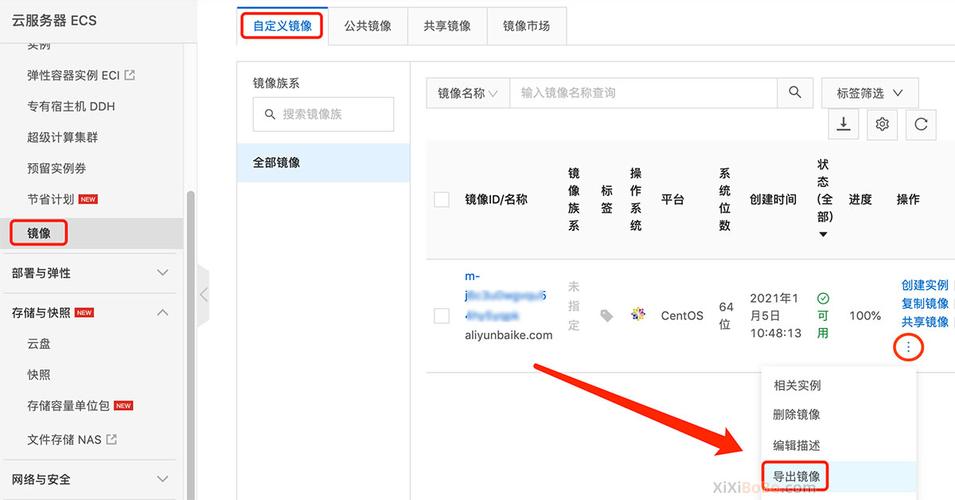This screenshot has height=500, width=955.
Task: Open column settings gear icon
Action: pyautogui.click(x=882, y=124)
